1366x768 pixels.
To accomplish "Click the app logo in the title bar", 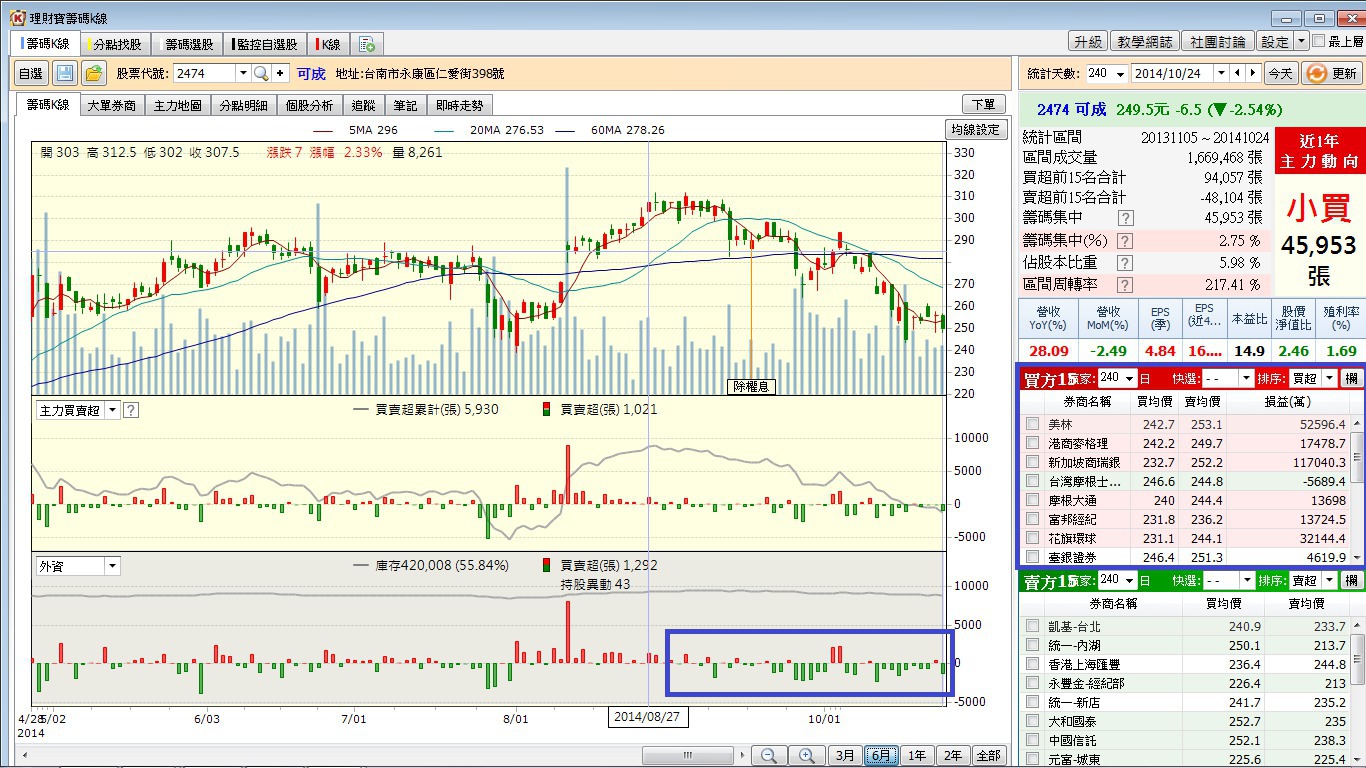I will click(x=17, y=18).
